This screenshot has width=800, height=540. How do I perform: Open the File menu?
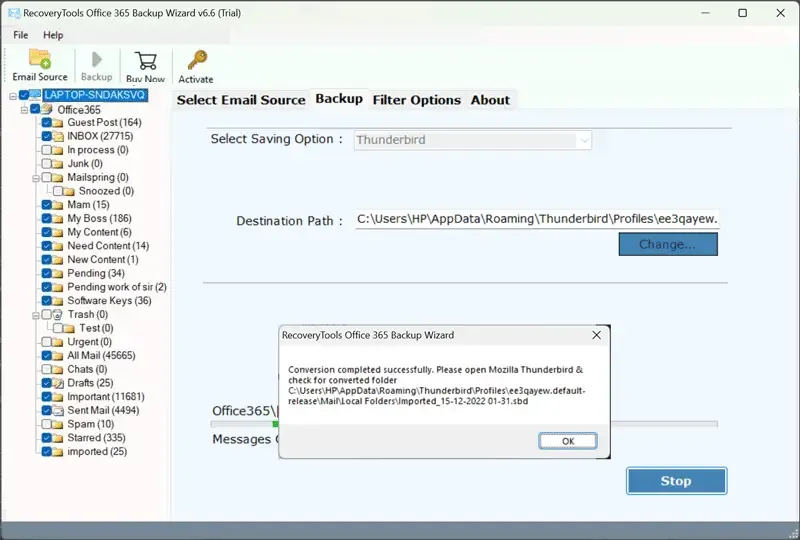pyautogui.click(x=21, y=35)
